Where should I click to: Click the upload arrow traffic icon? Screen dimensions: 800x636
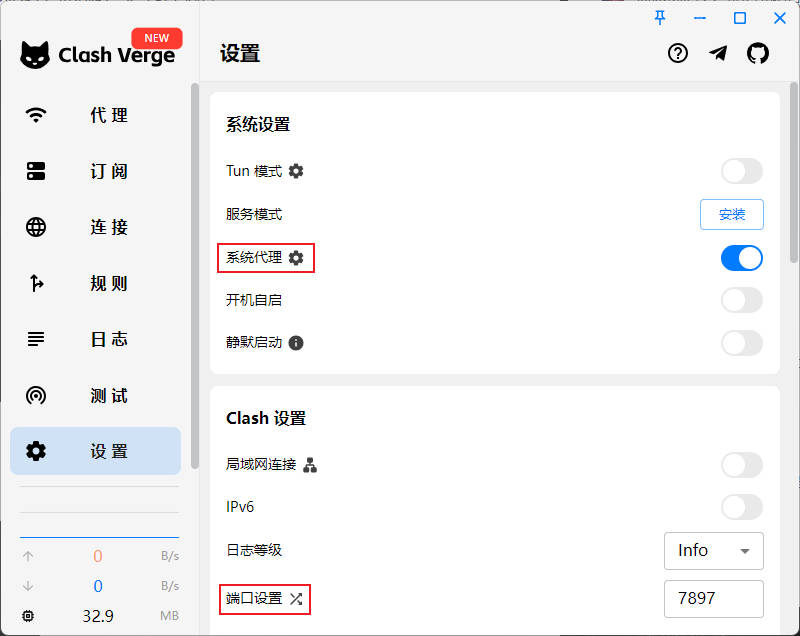[x=28, y=556]
